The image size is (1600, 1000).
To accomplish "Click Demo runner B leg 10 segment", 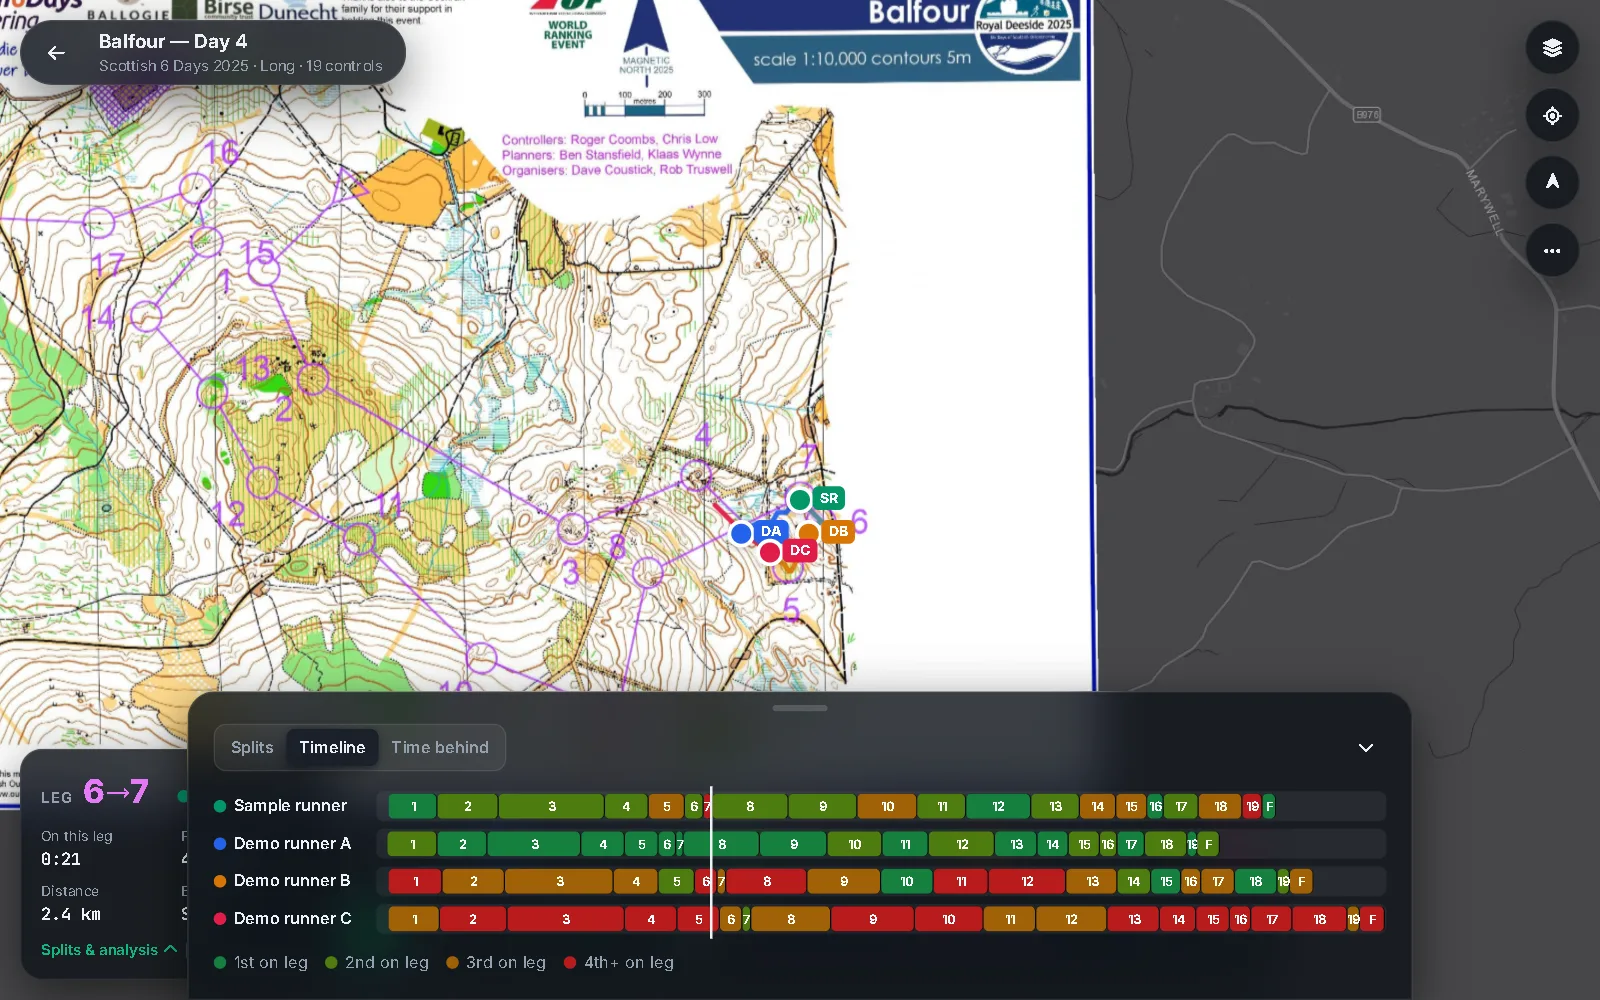I will [907, 881].
